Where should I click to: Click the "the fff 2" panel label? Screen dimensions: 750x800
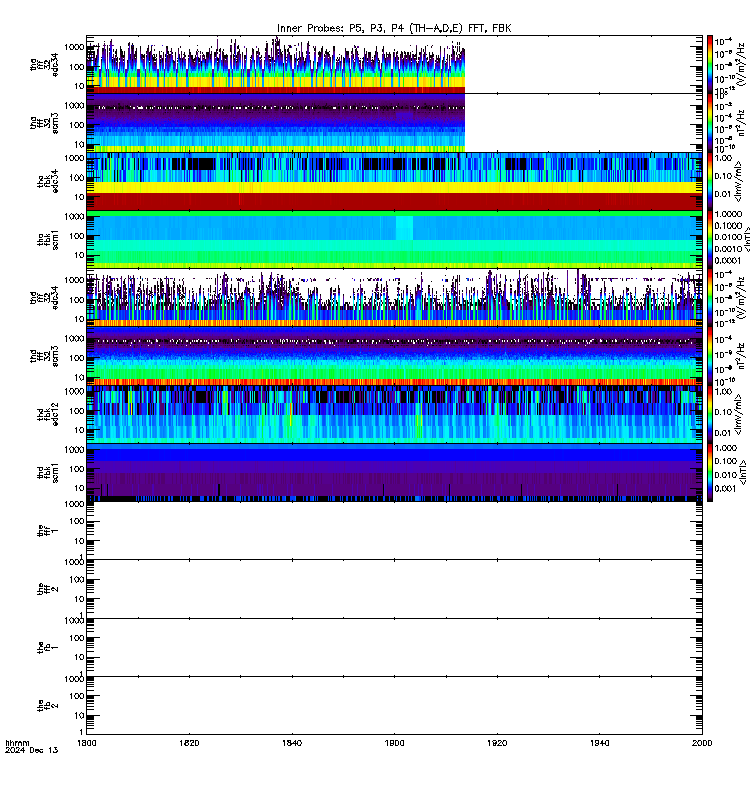click(x=48, y=589)
